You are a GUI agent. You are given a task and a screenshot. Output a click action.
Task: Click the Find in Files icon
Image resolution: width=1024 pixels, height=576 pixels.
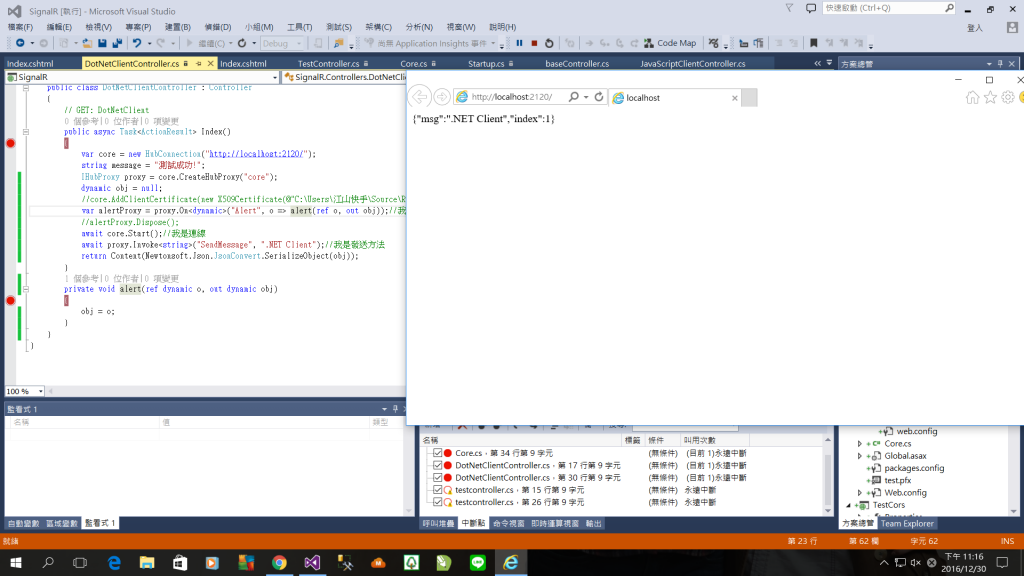[x=338, y=43]
